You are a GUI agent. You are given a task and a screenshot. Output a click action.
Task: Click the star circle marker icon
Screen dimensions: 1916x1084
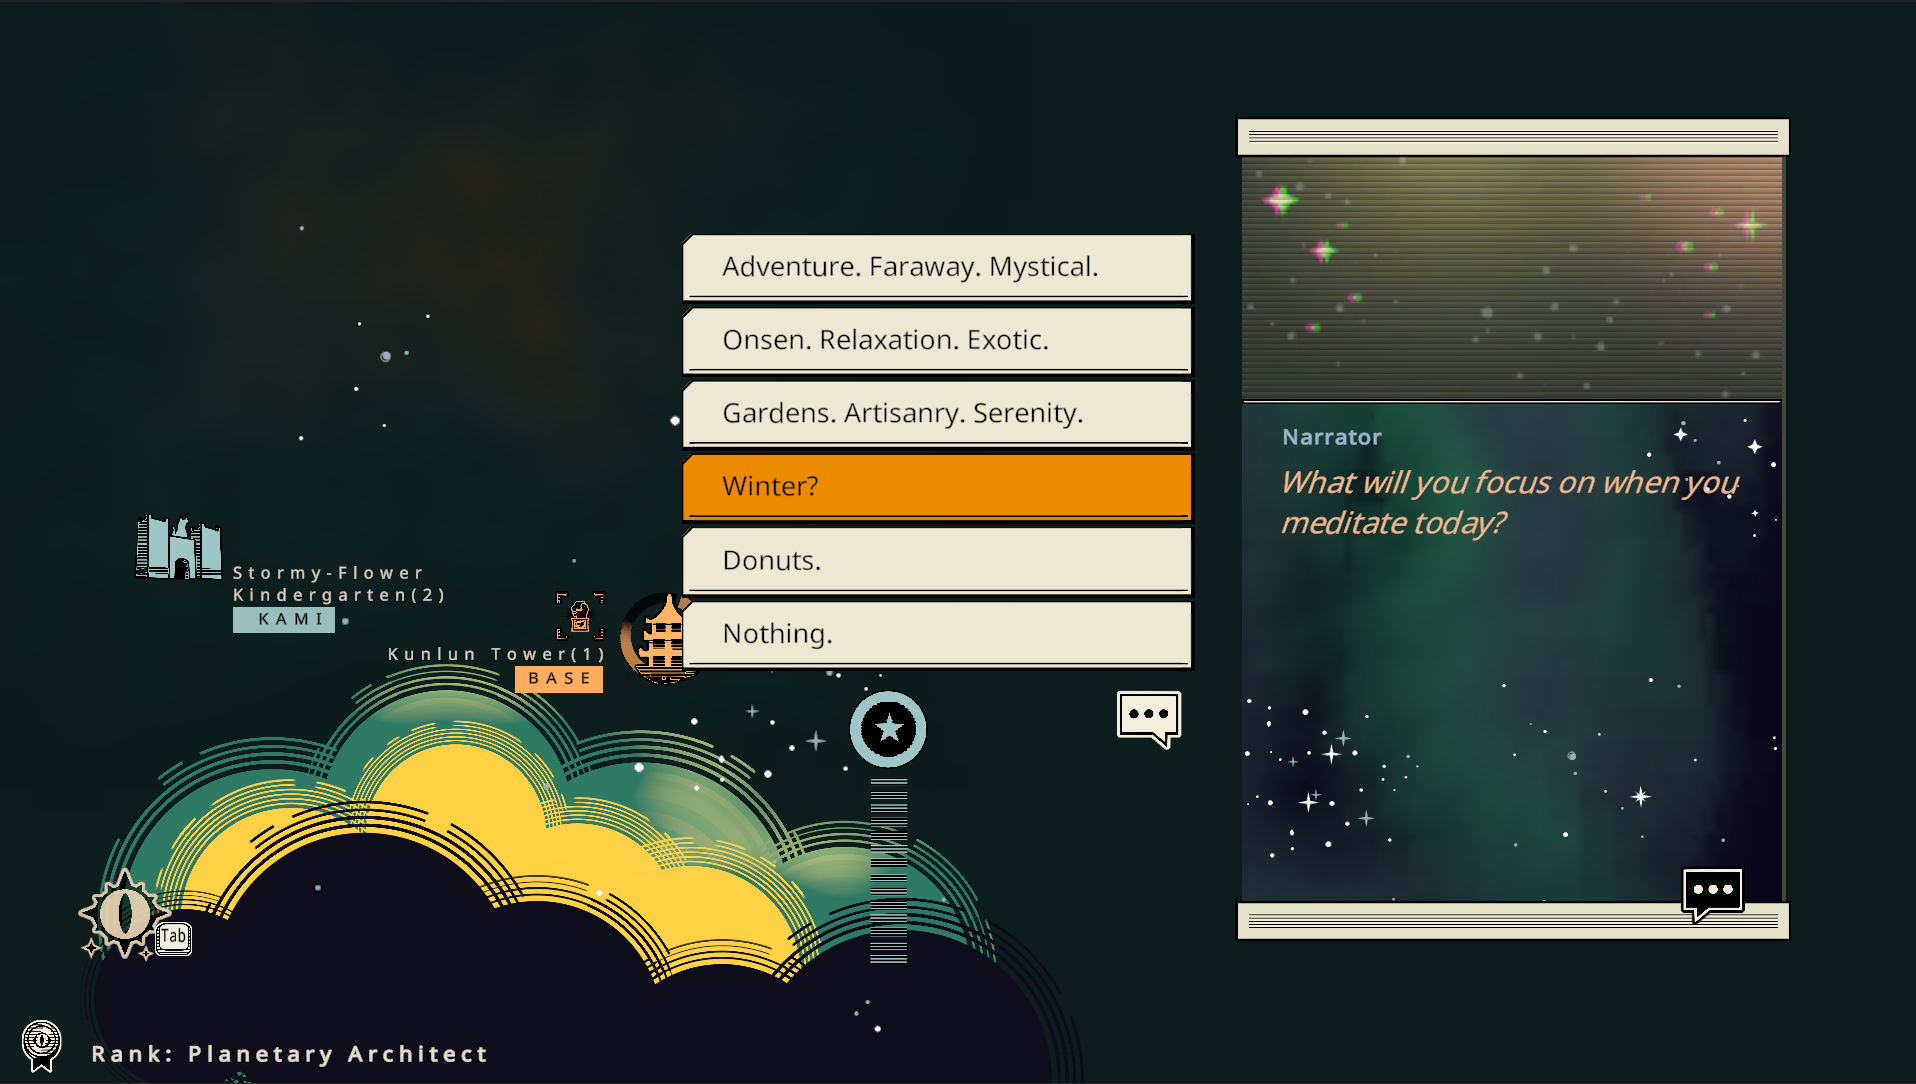(888, 729)
